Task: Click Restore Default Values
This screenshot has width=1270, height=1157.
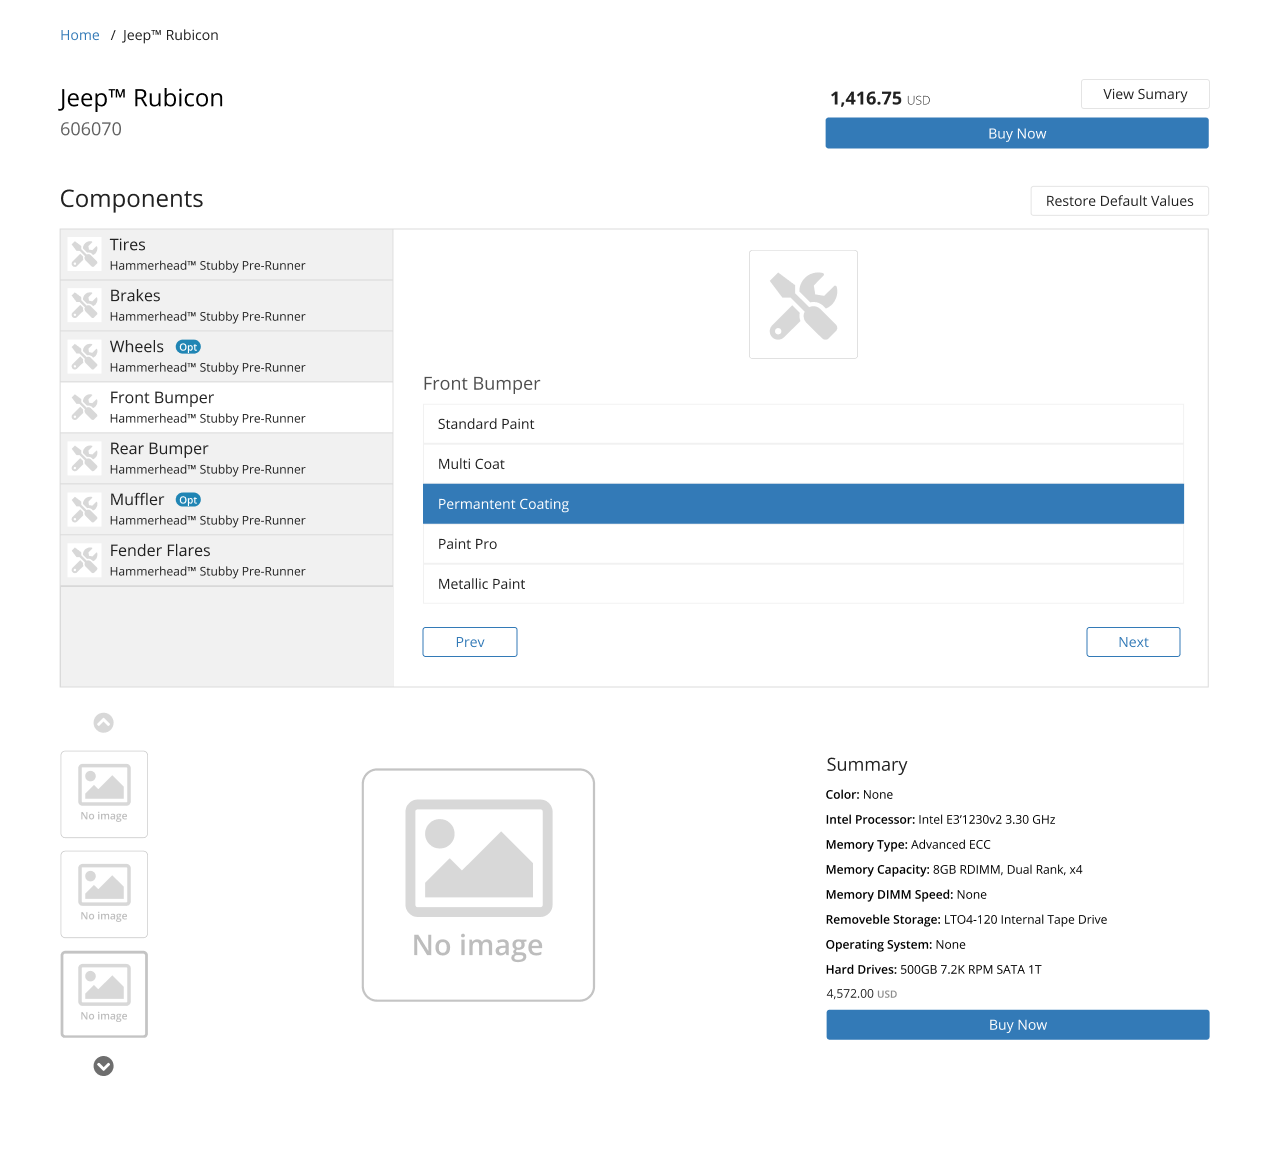Action: point(1120,201)
